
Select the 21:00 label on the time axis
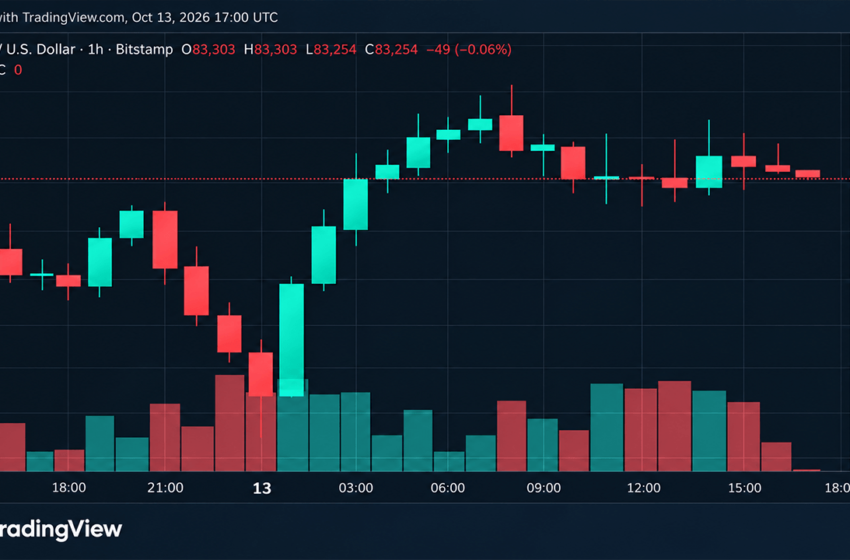pyautogui.click(x=165, y=488)
